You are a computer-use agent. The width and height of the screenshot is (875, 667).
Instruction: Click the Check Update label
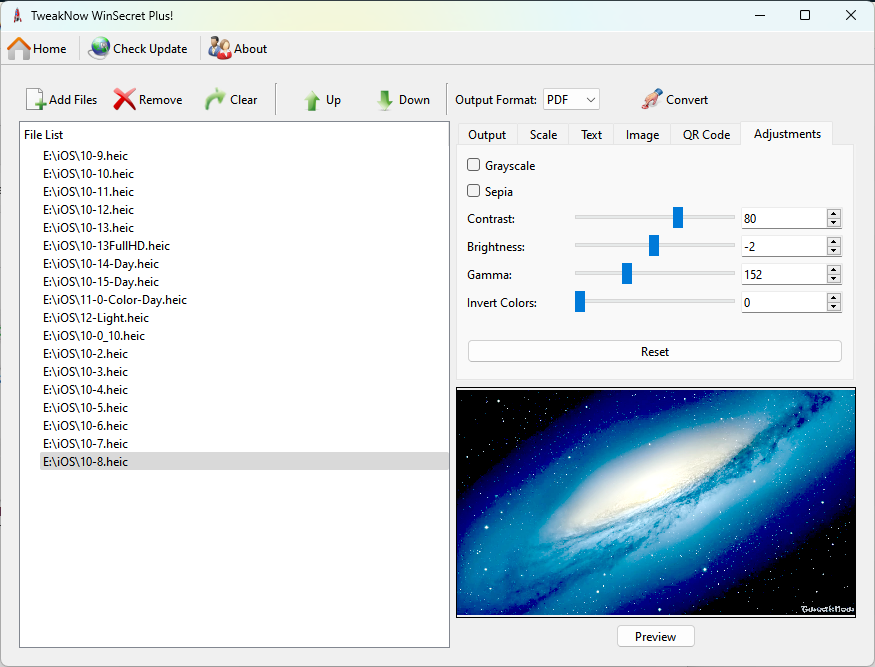click(x=150, y=49)
